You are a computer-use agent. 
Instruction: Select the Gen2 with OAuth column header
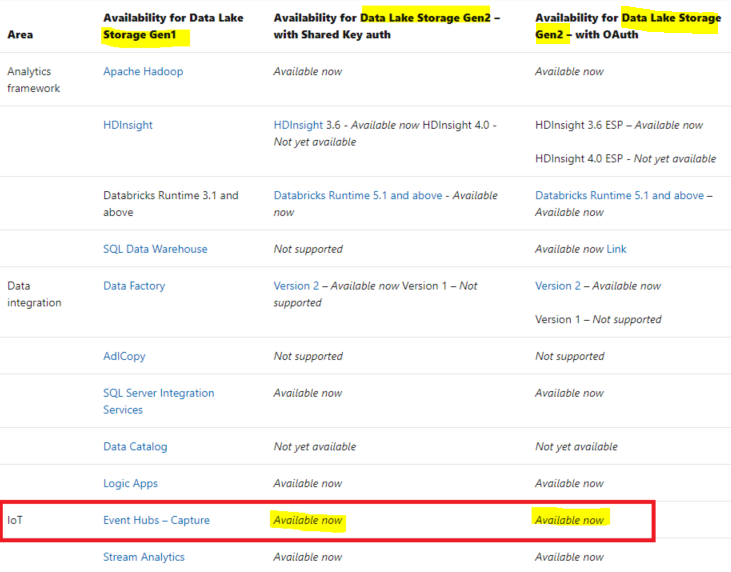tap(628, 26)
